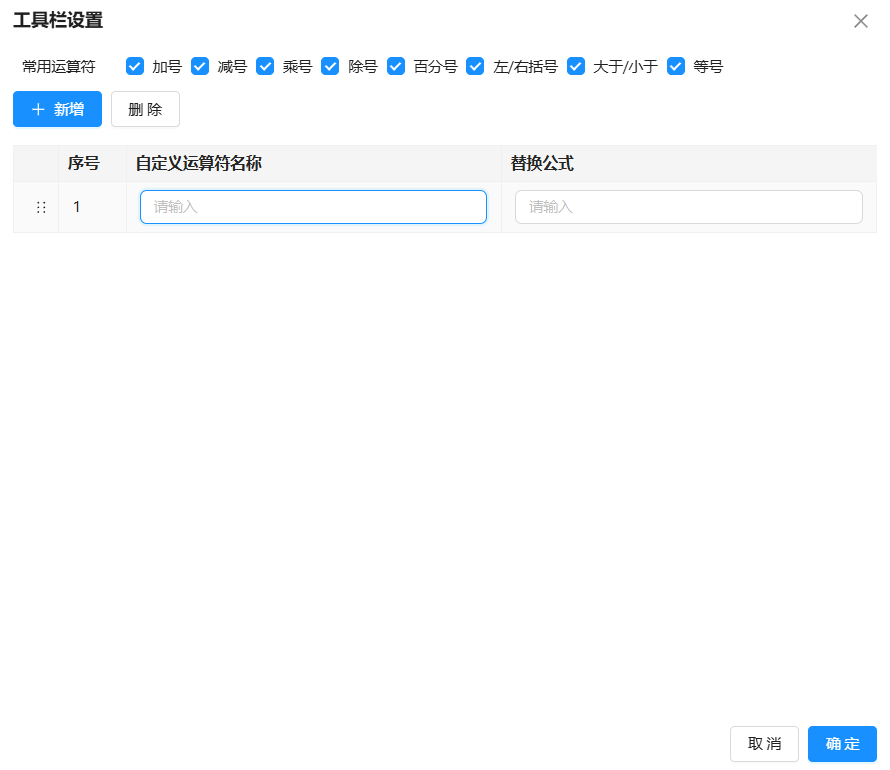Click the 取消 button
The image size is (890, 770).
tap(764, 744)
